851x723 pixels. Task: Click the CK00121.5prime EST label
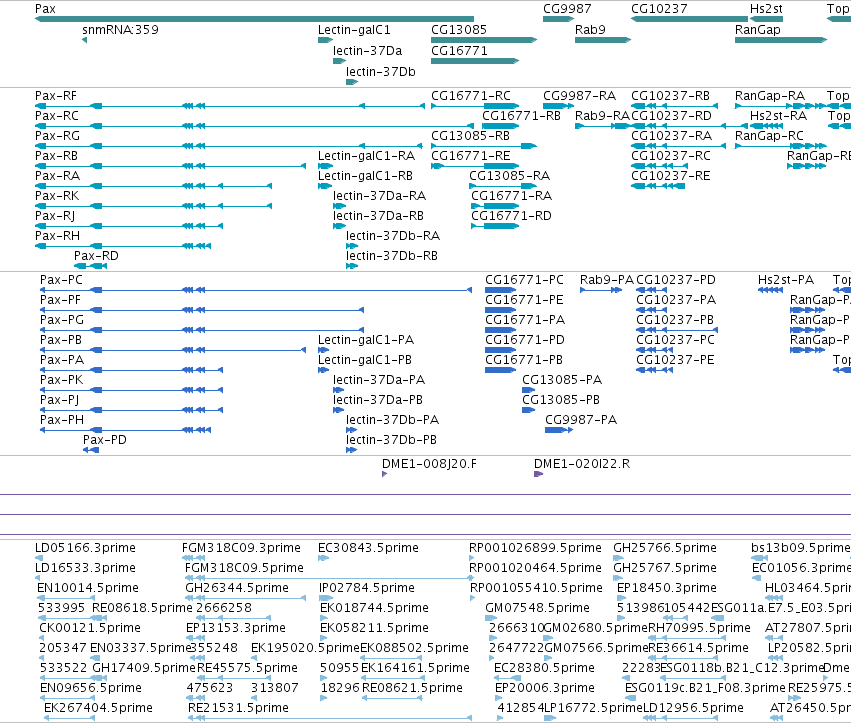coord(90,629)
